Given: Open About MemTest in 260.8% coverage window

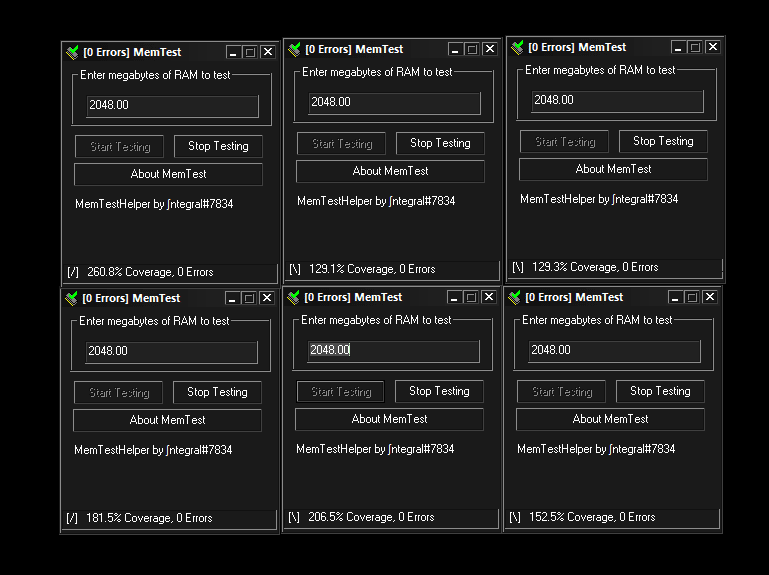Looking at the screenshot, I should 168,174.
